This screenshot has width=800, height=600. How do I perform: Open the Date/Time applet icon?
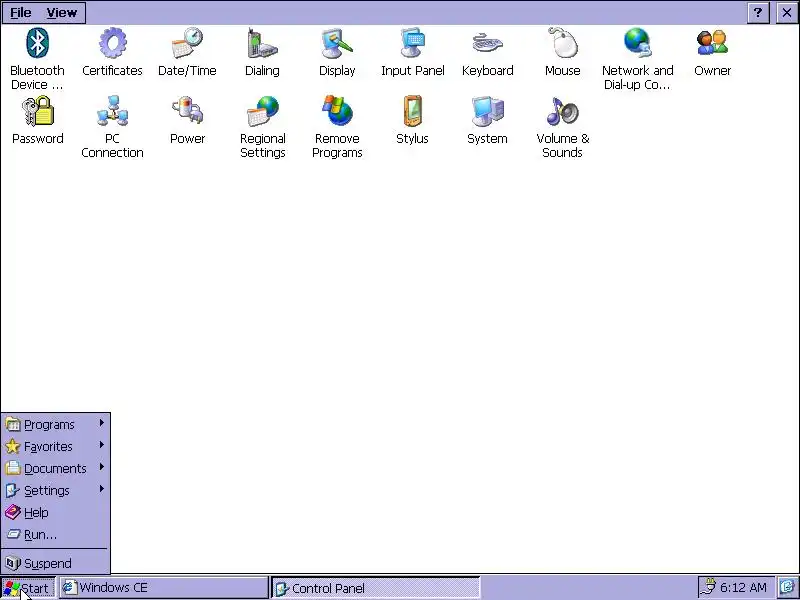coord(187,43)
